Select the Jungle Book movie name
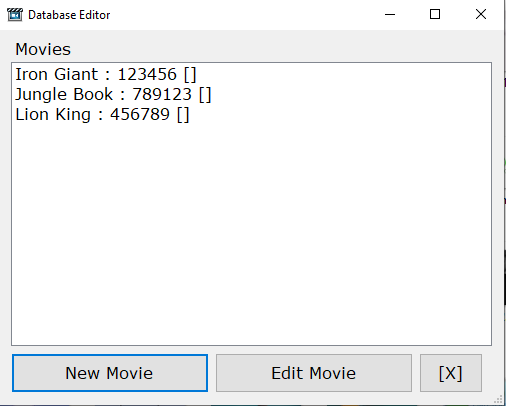This screenshot has height=406, width=506. [64, 94]
